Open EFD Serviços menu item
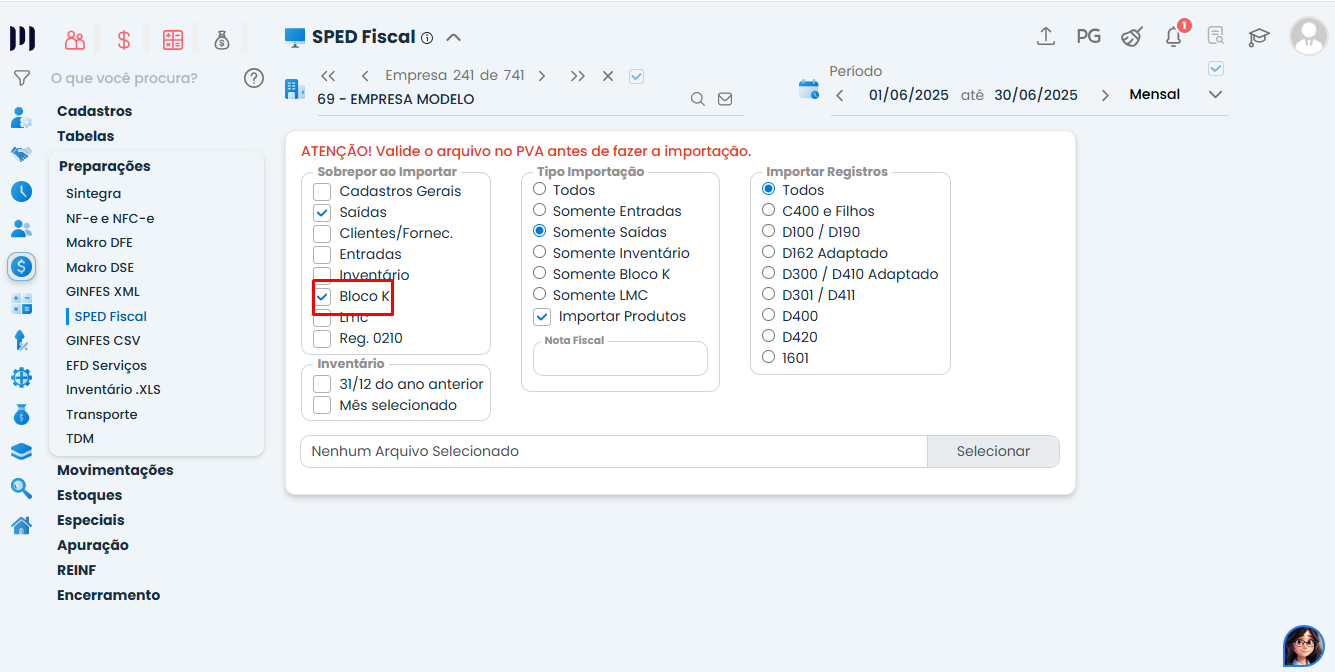Screen dimensions: 1335x672 (106, 366)
